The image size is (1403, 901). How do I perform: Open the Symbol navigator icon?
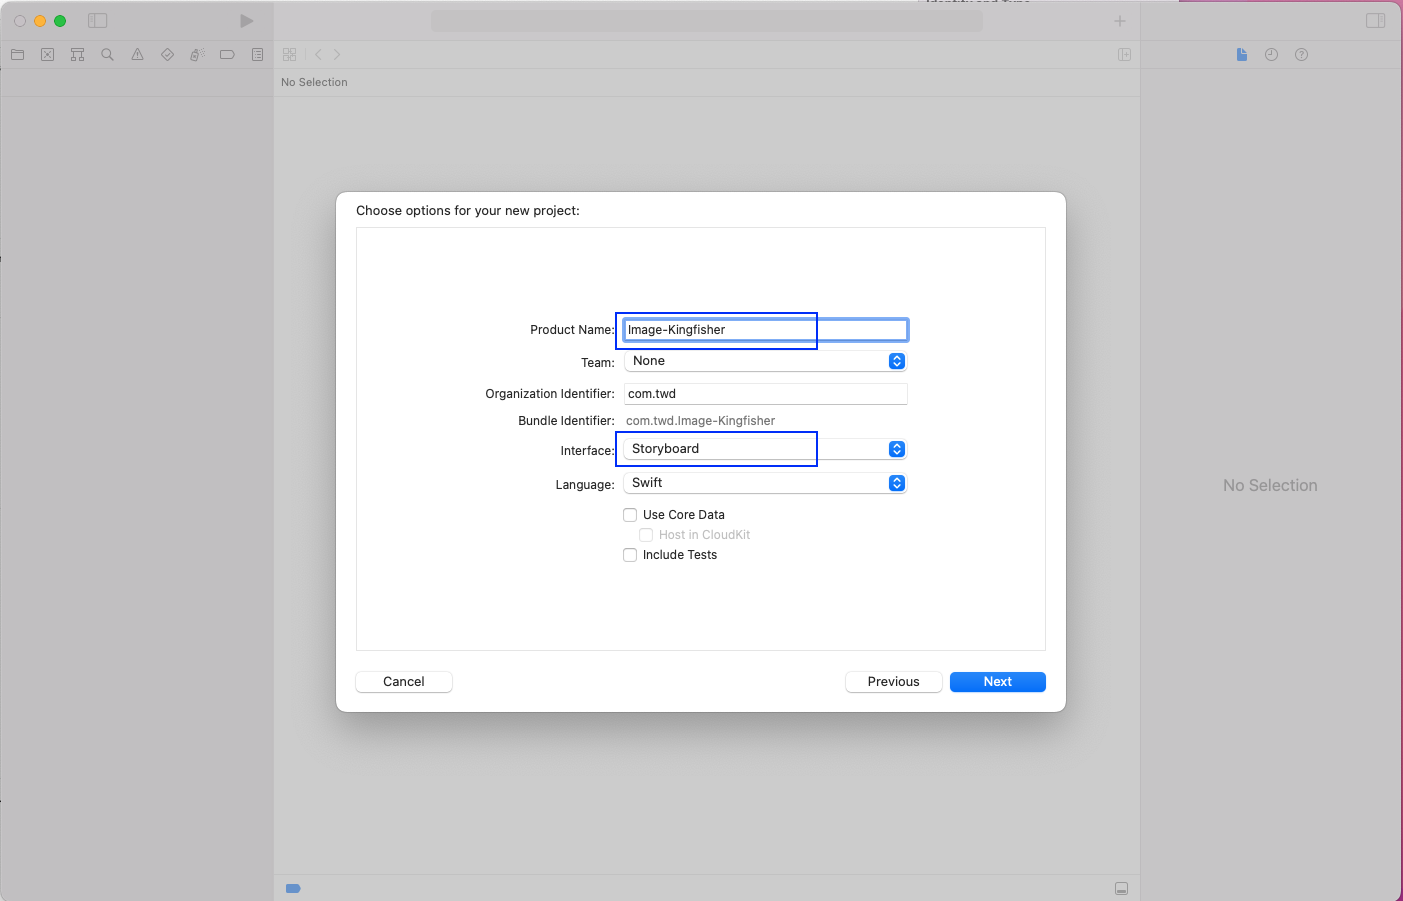pos(78,55)
